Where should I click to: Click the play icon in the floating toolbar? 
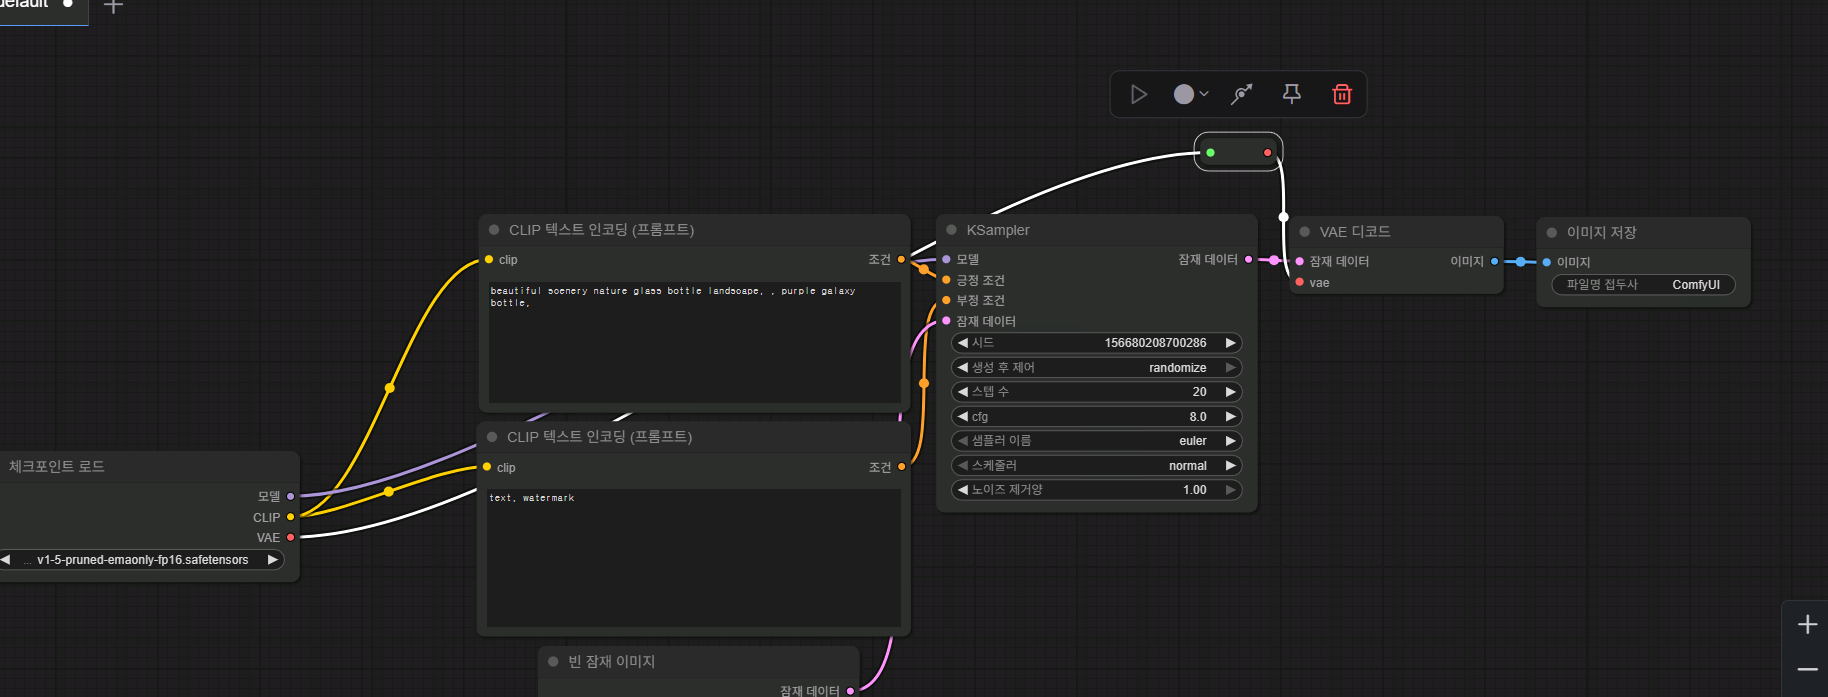[x=1138, y=94]
